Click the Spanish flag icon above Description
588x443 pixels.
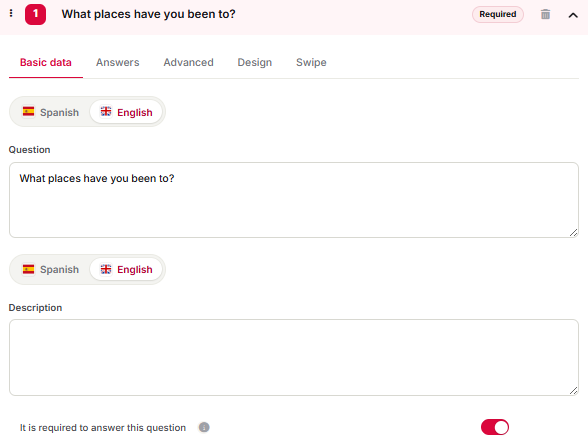tap(28, 269)
